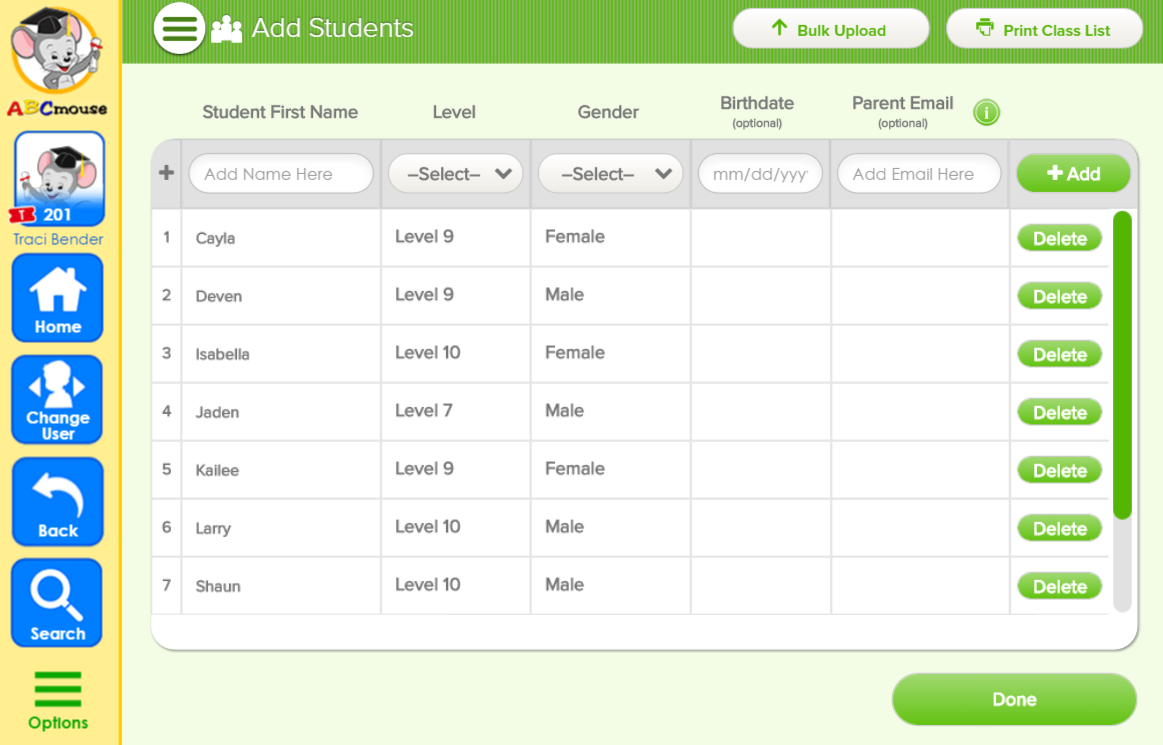Click the hamburger menu in header
1163x745 pixels.
[x=179, y=28]
